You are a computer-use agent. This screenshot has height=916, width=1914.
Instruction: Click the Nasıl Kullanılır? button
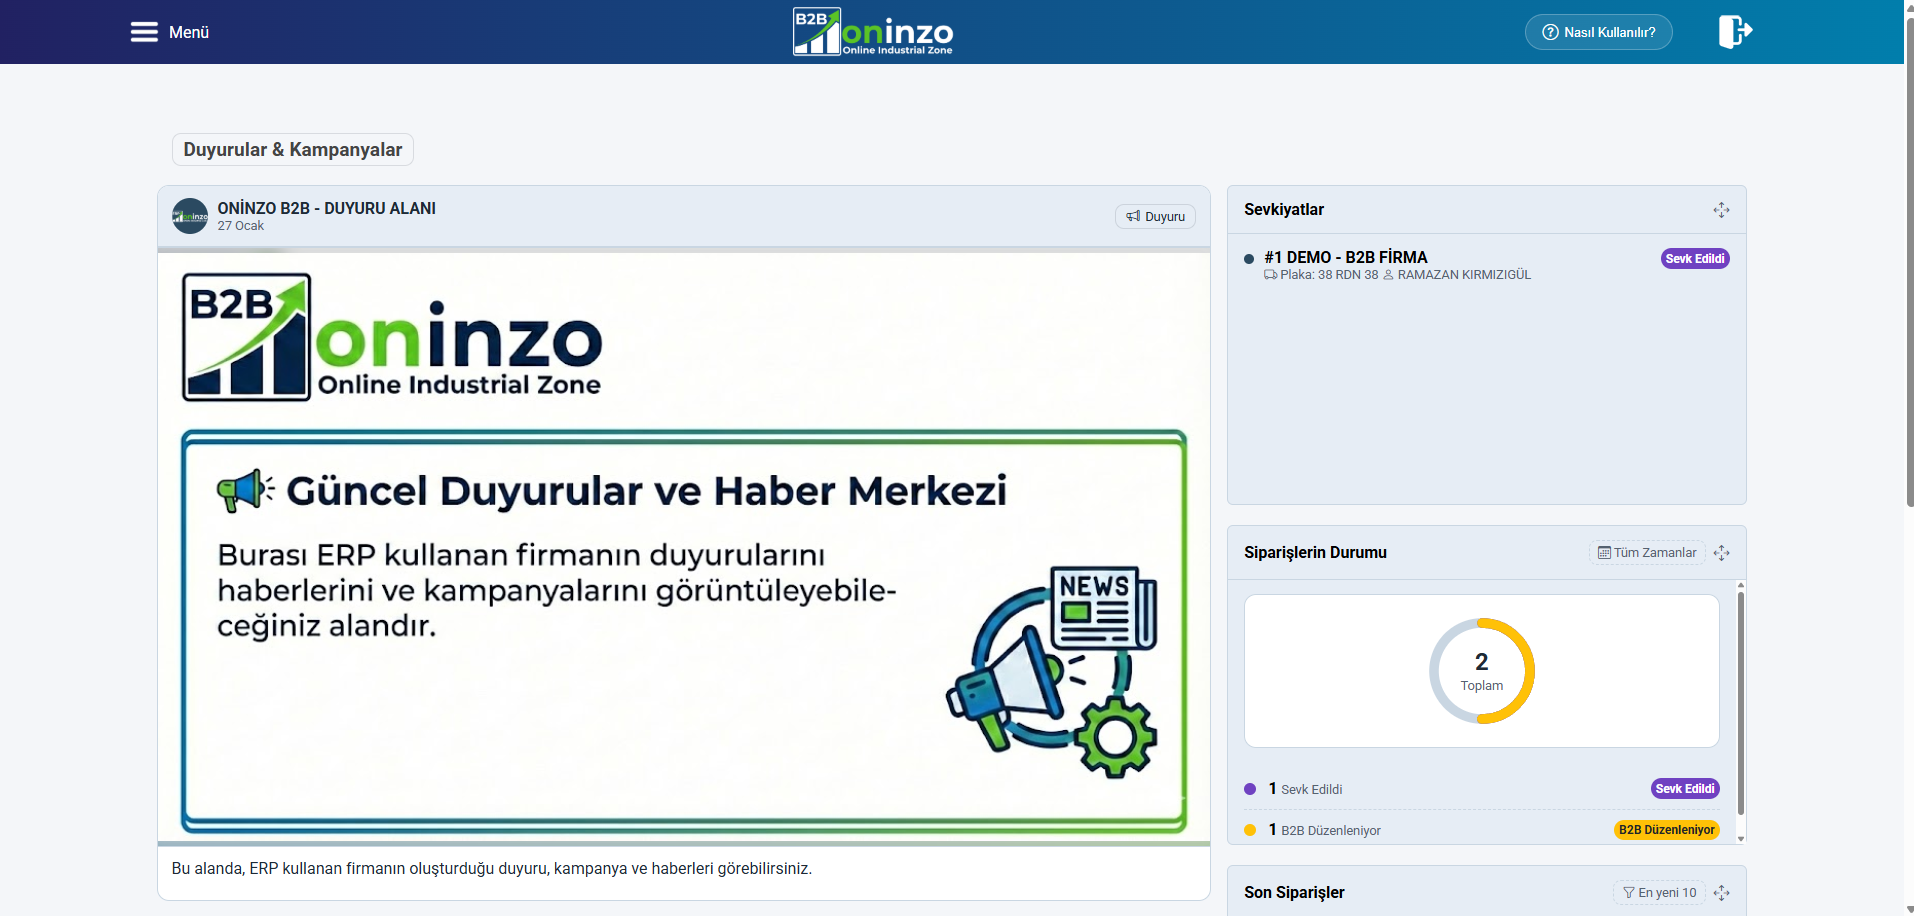(1598, 31)
